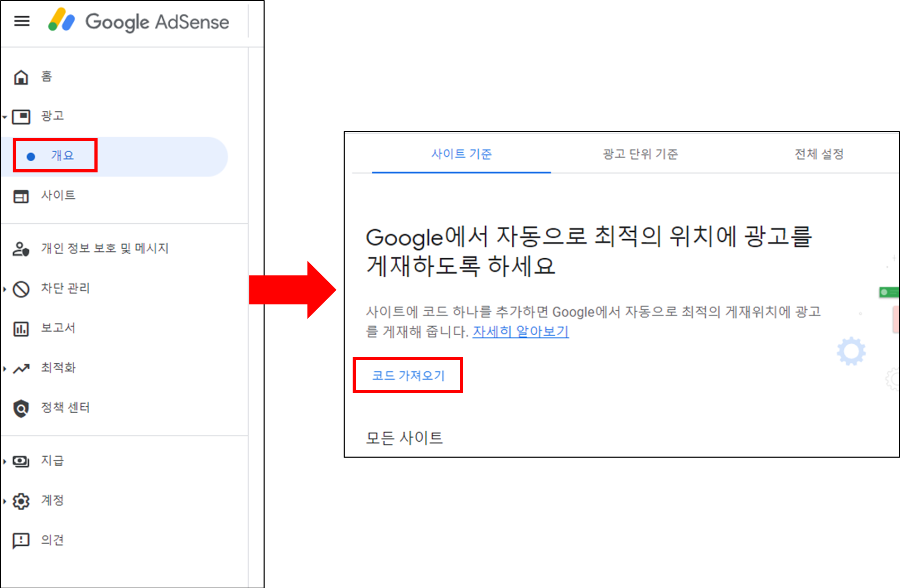Expand the 차단 관리 section arrow

(x=5, y=289)
